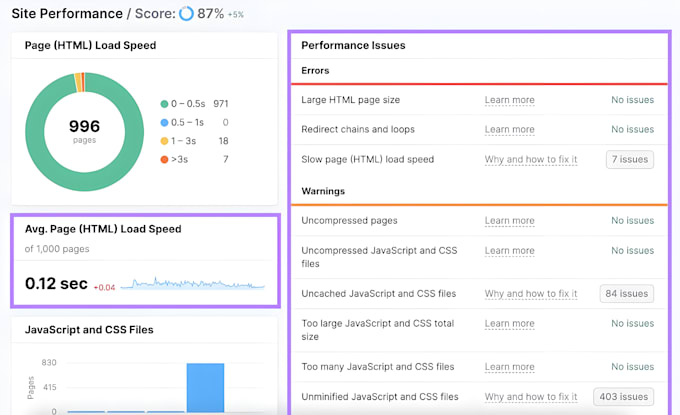Learn more about Too large JavaScript CSS size
Screen dimensions: 680x415
[x=510, y=324]
